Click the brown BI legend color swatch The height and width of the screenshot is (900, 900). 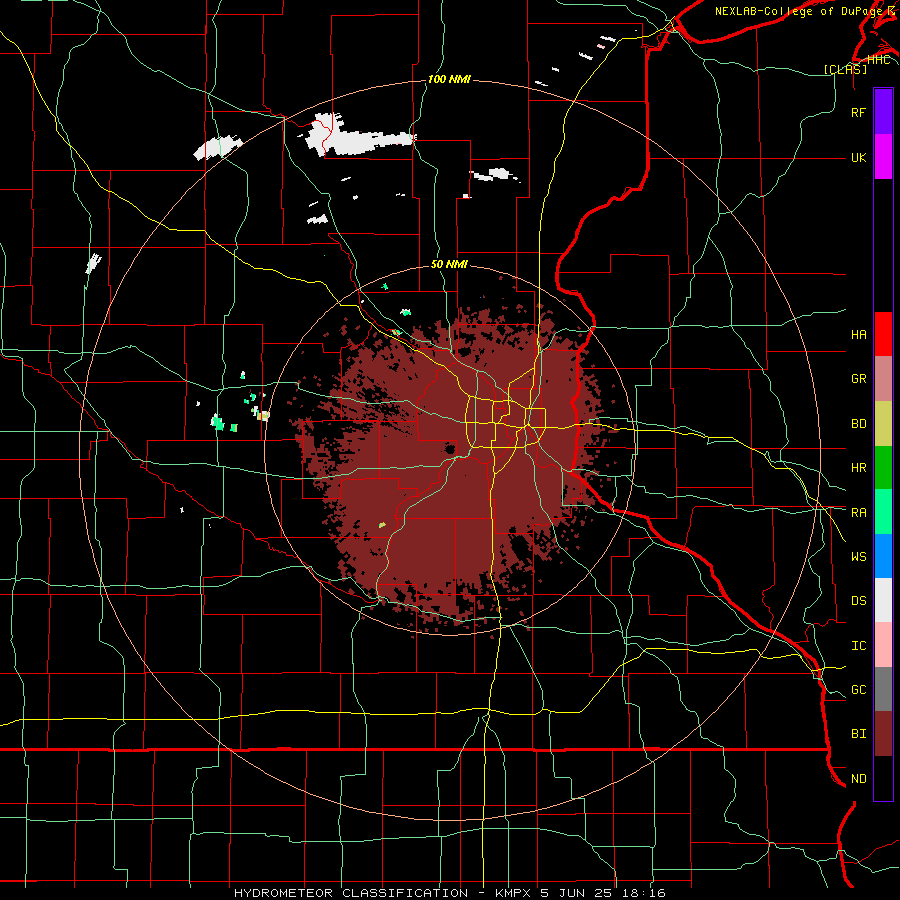pos(883,734)
